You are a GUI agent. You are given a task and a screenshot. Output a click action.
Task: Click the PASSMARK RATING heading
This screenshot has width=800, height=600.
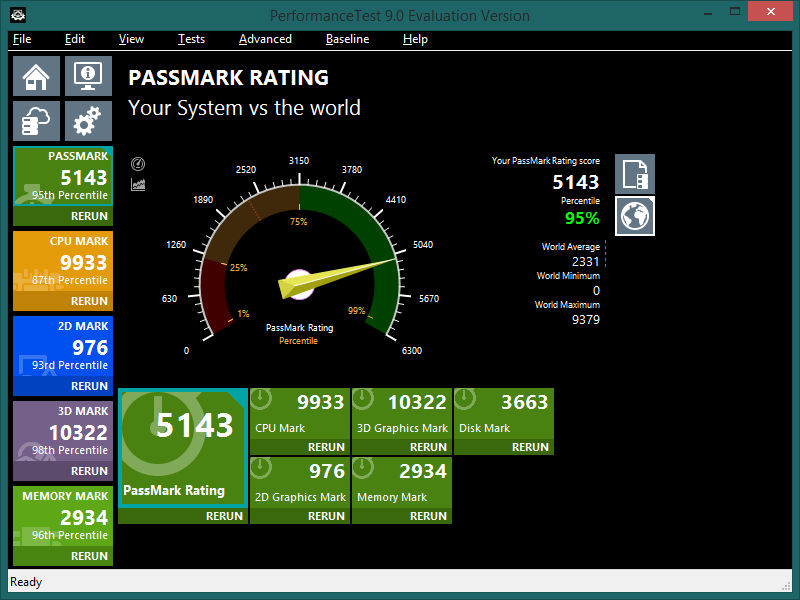[229, 78]
